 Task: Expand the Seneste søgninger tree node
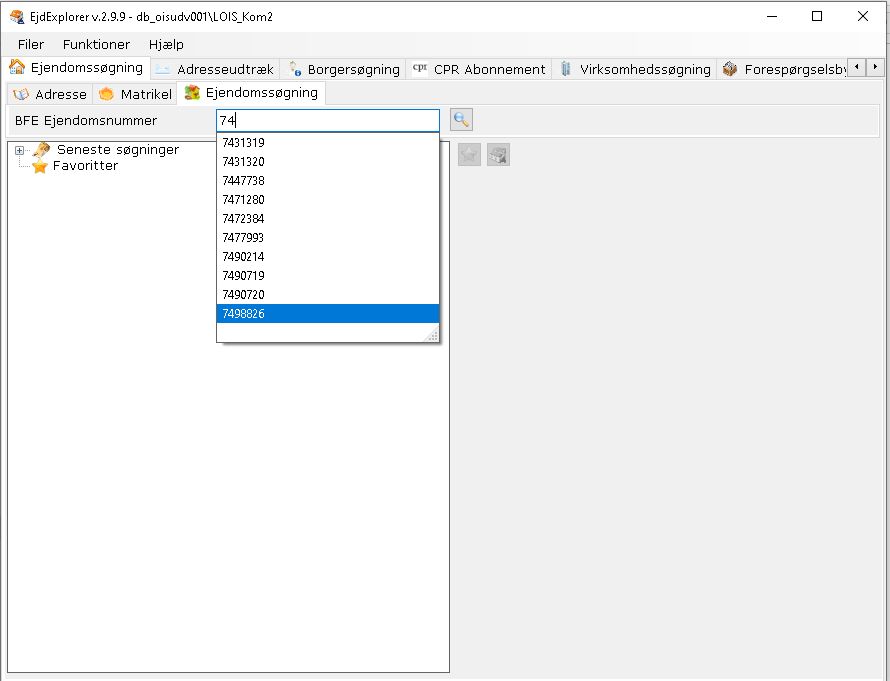19,150
